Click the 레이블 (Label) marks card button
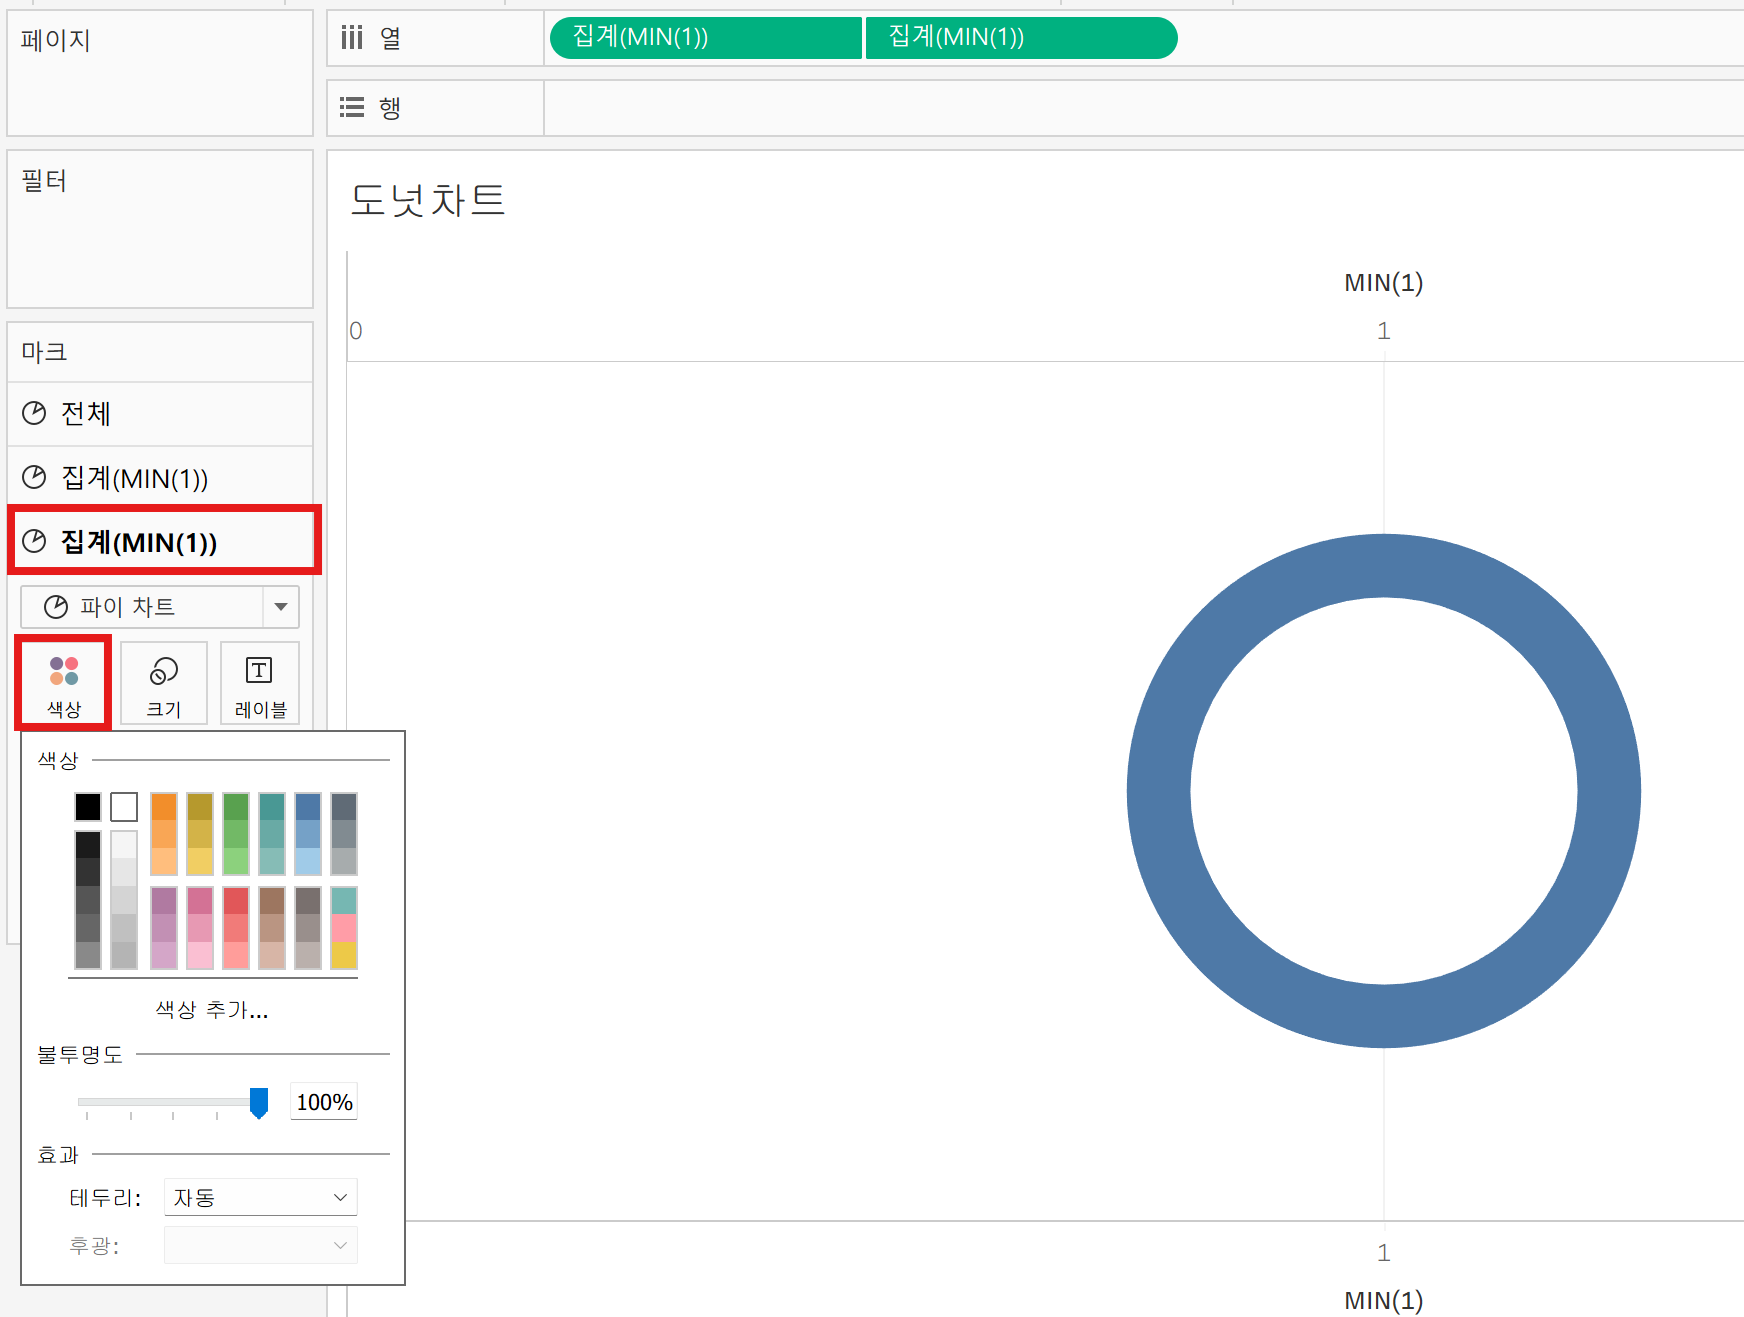 point(260,683)
